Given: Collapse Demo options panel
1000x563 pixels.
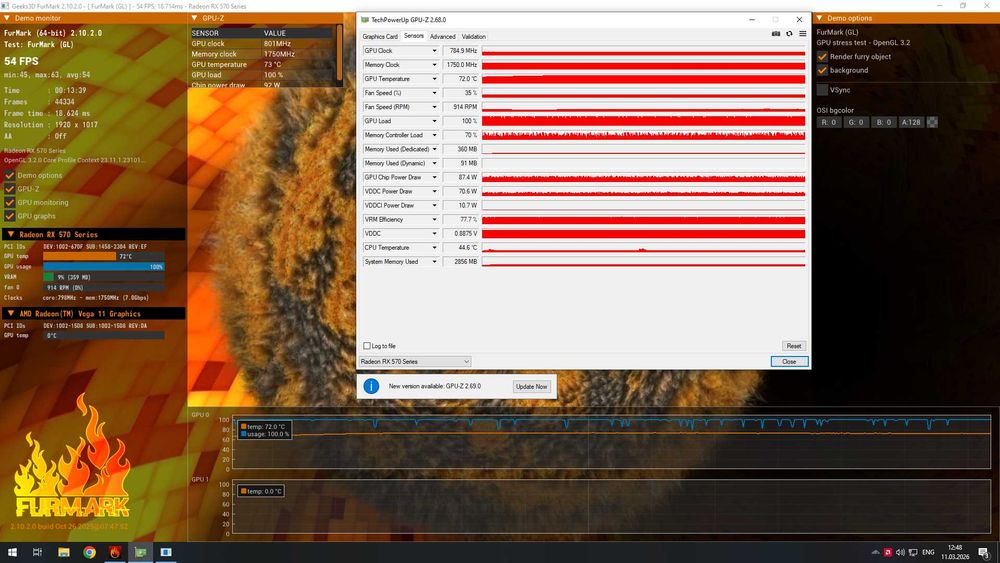Looking at the screenshot, I should coord(820,18).
